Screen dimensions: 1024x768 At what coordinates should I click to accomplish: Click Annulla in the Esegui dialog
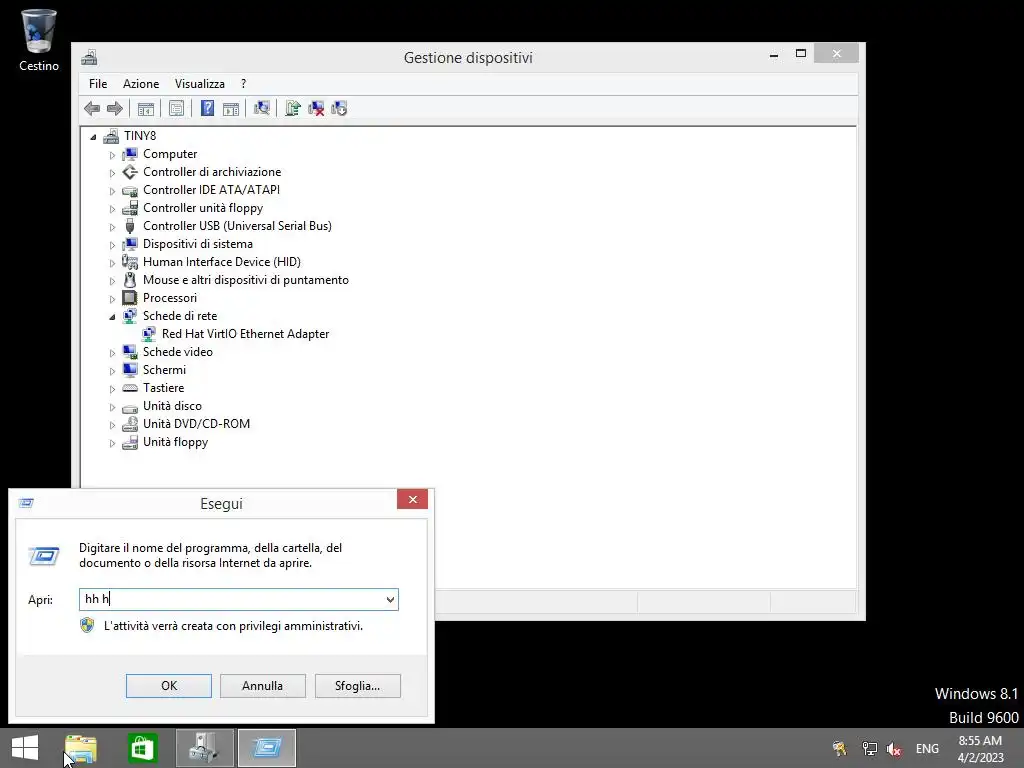(263, 686)
